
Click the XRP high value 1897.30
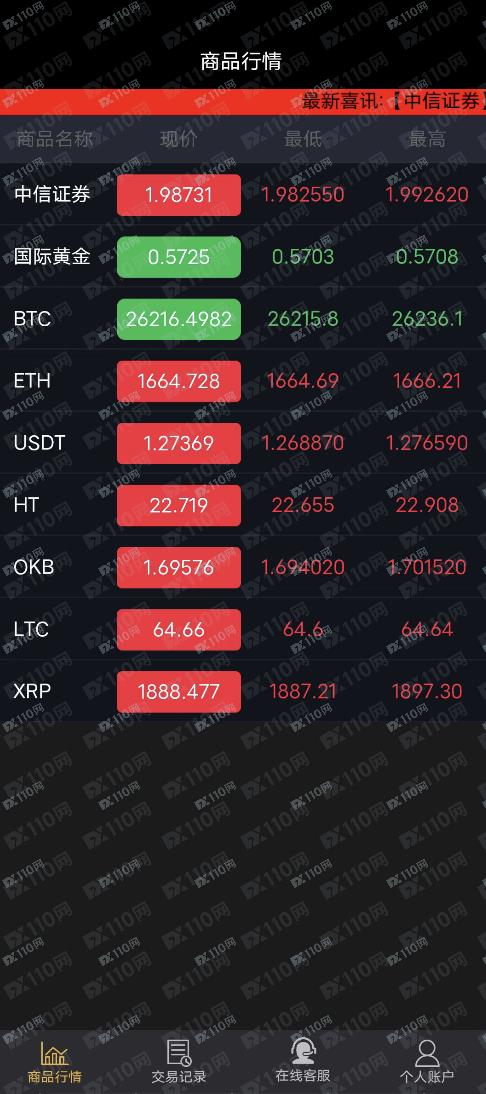[x=427, y=691]
